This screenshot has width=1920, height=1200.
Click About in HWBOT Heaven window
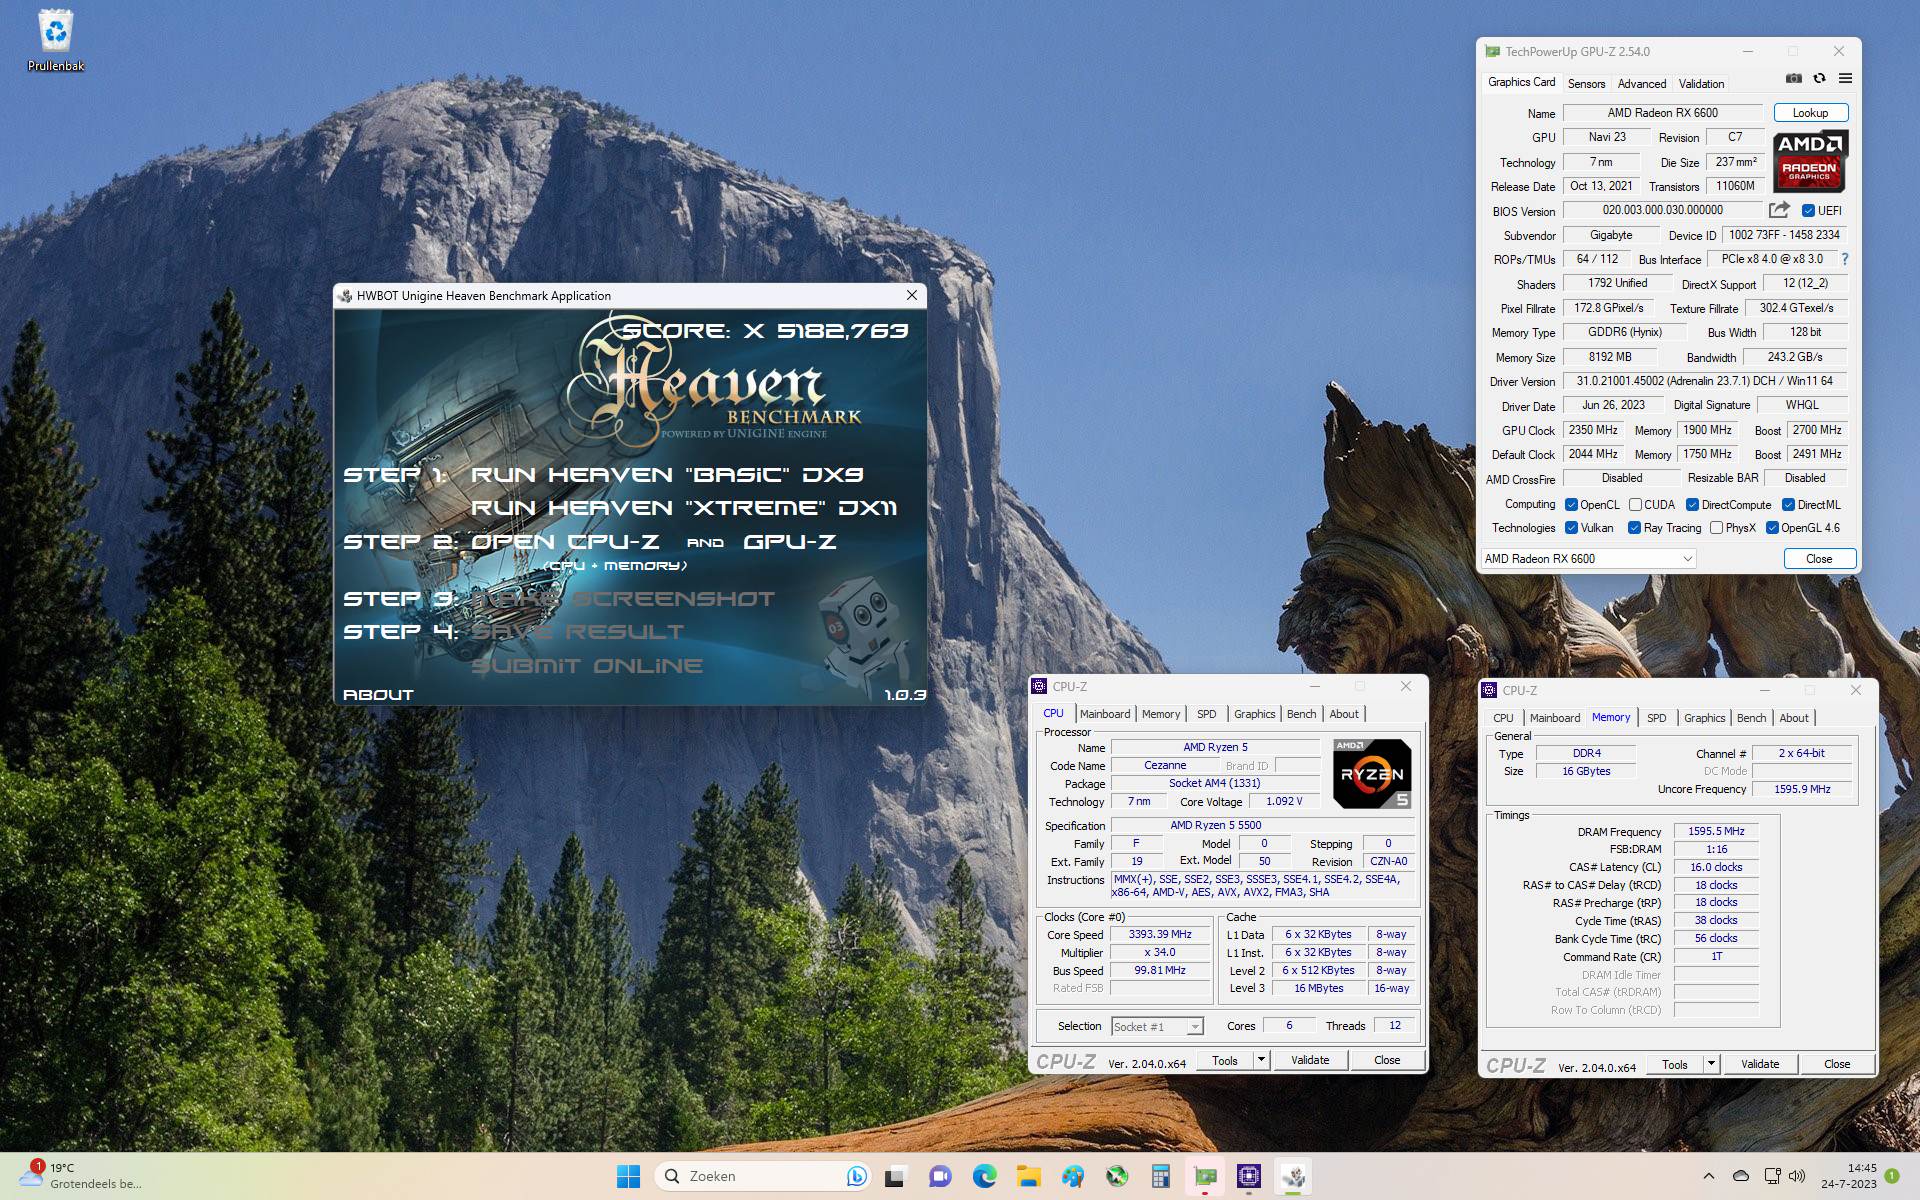coord(378,694)
